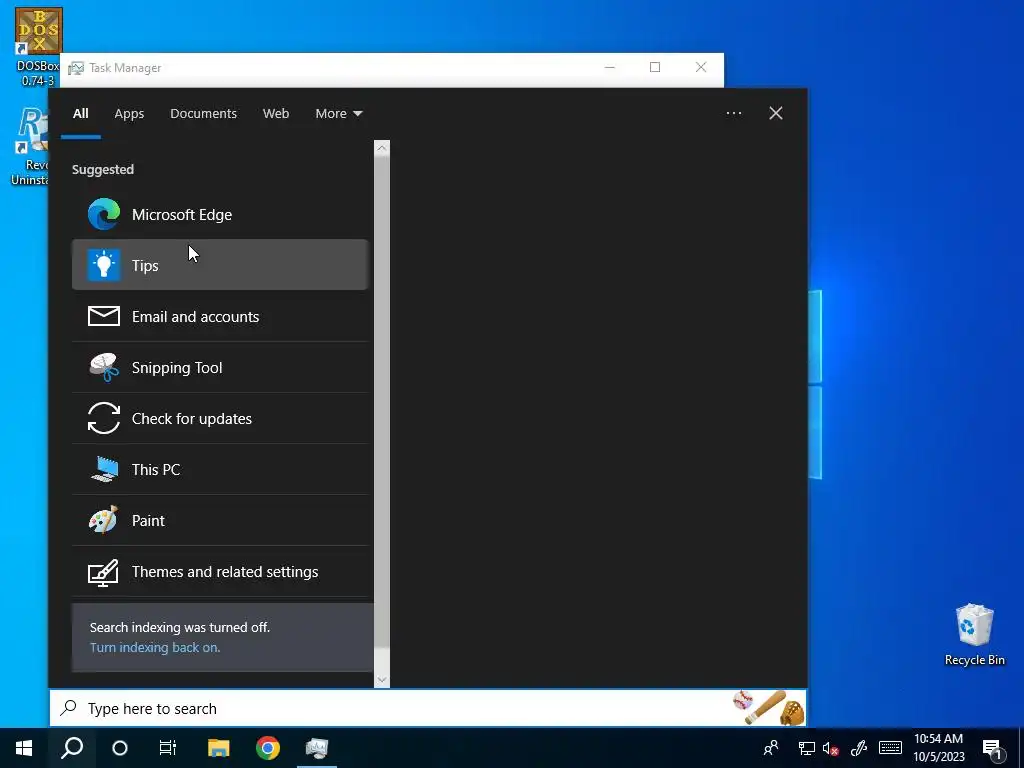
Task: Select the Revo Uninstaller desktop shortcut
Action: tap(30, 146)
